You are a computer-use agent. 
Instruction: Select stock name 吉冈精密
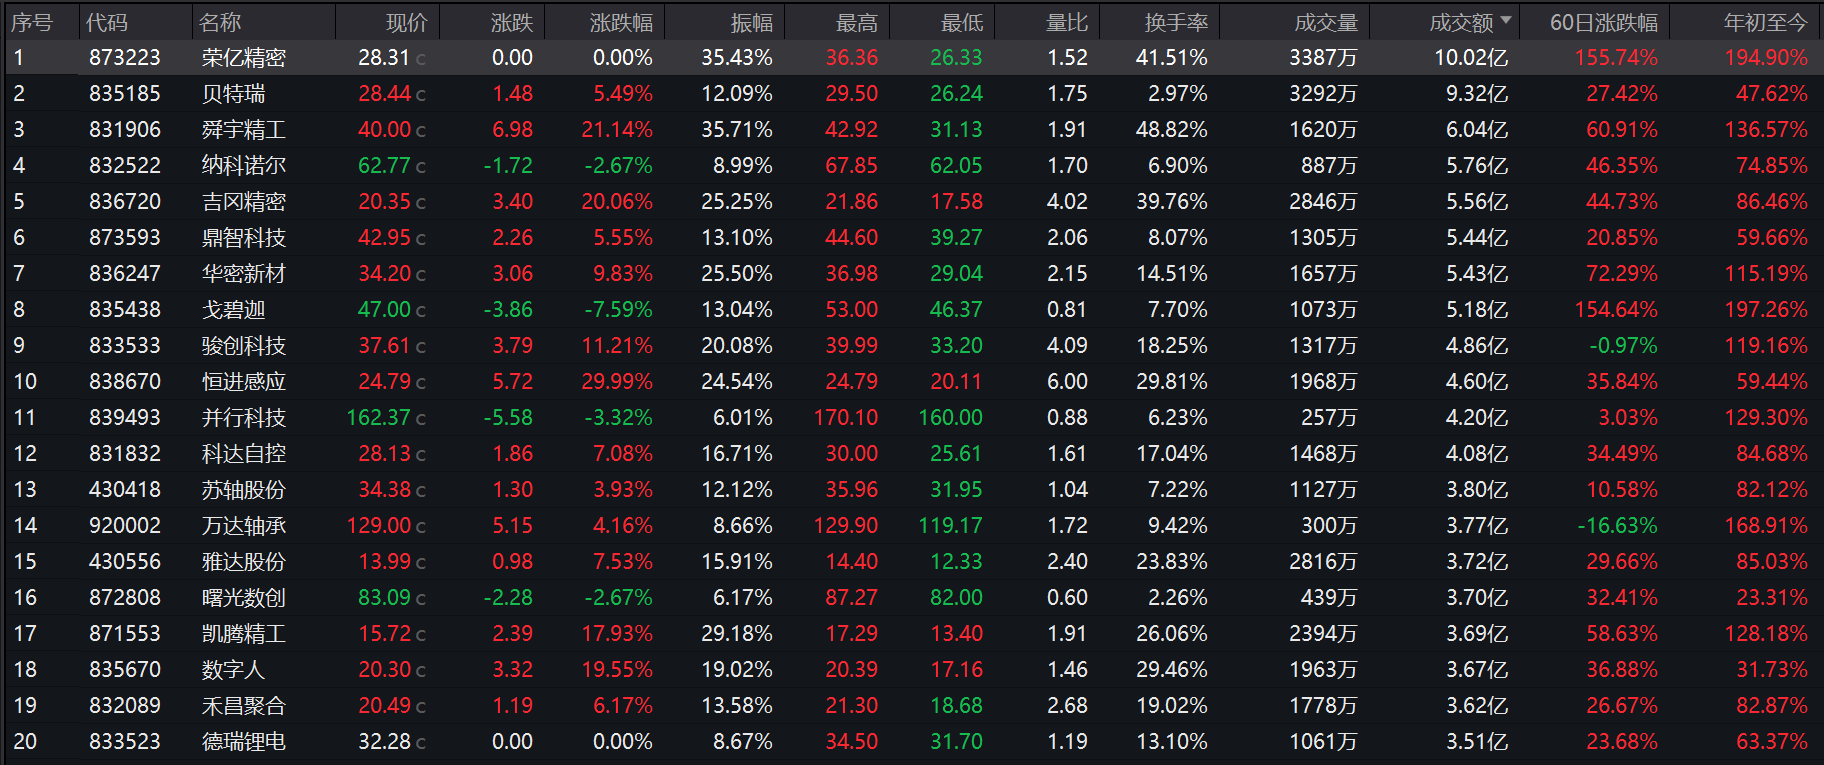244,202
